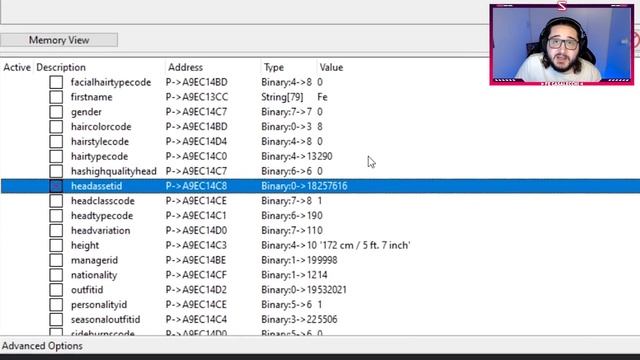Image resolution: width=640 pixels, height=360 pixels.
Task: Select the headassetid description
Action: pos(96,186)
